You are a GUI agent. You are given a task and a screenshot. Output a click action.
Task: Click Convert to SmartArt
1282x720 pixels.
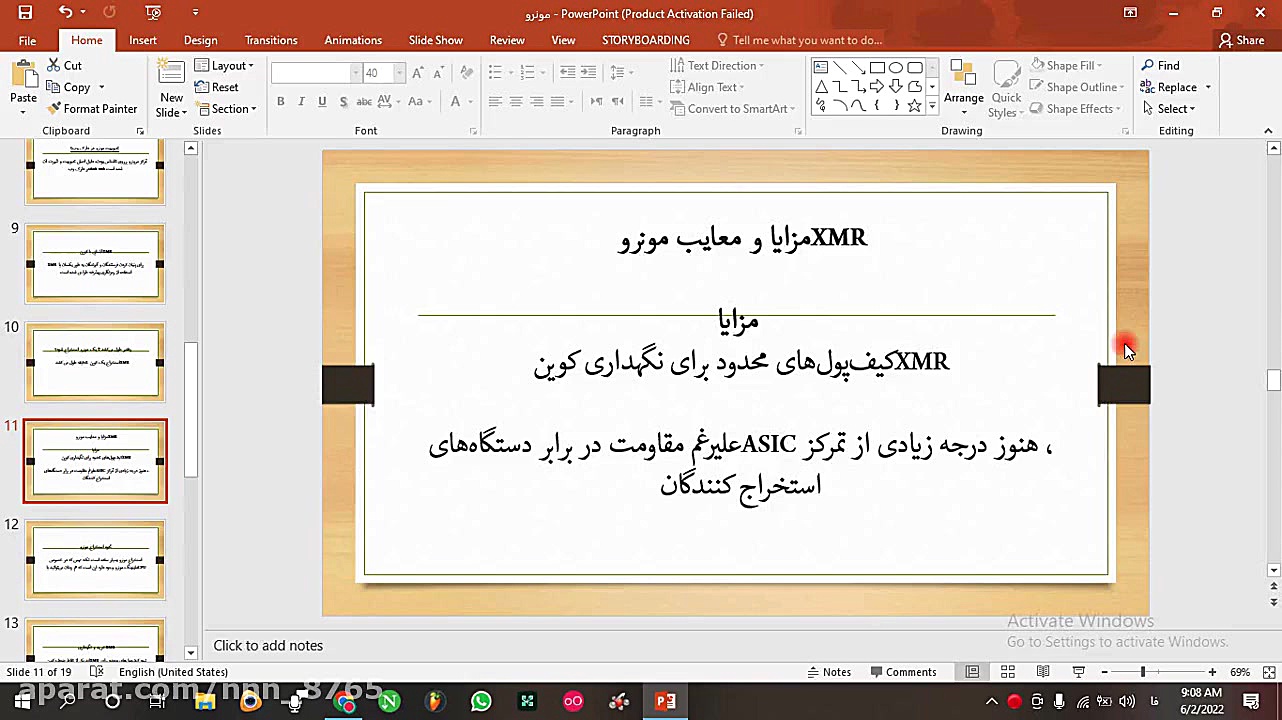click(x=732, y=109)
